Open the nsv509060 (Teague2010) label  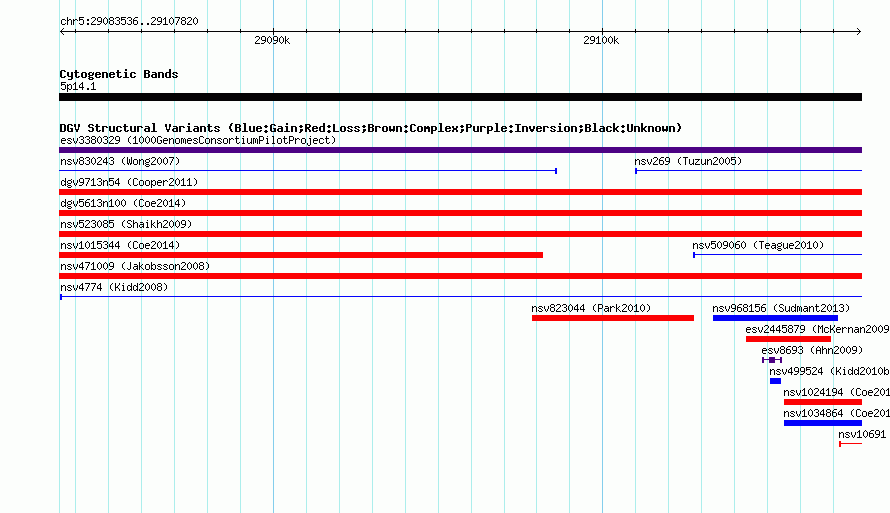coord(758,245)
